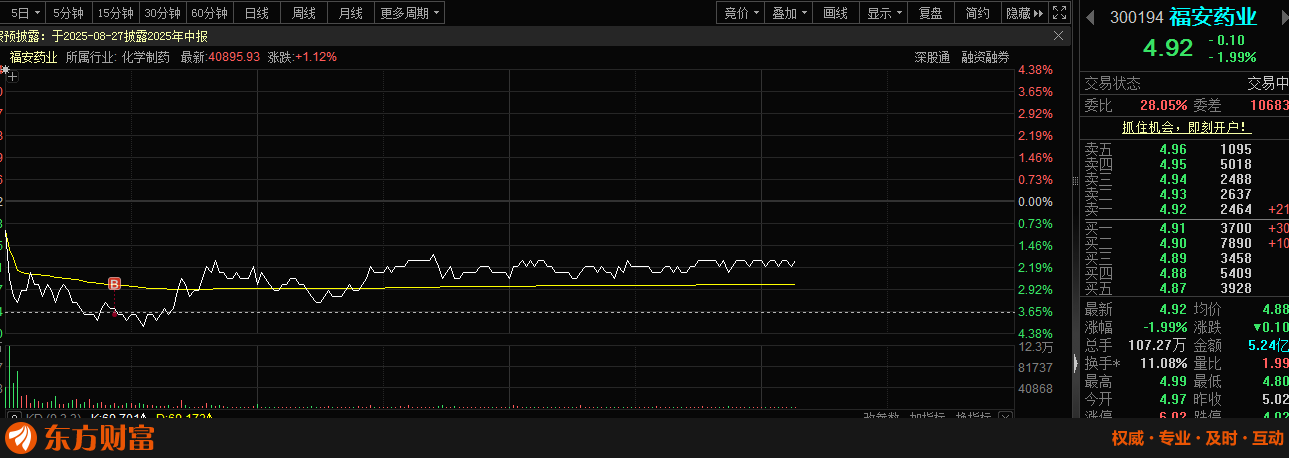Select the 卖四 4.95 order row
The image size is (1289, 458).
pyautogui.click(x=1186, y=165)
